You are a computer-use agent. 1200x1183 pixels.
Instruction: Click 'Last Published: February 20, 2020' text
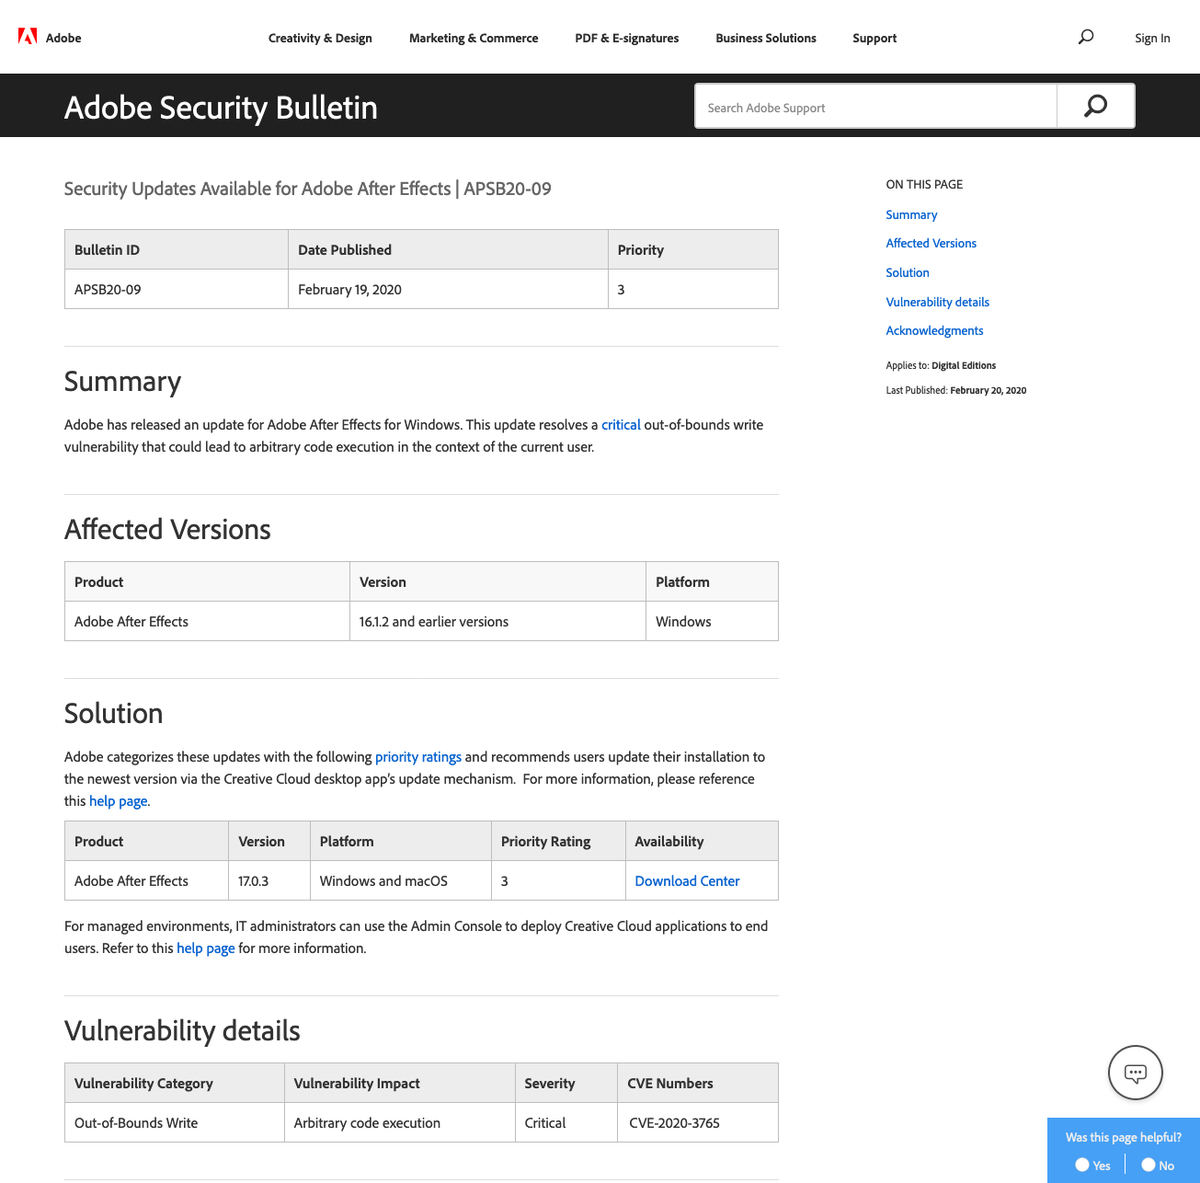pos(956,390)
